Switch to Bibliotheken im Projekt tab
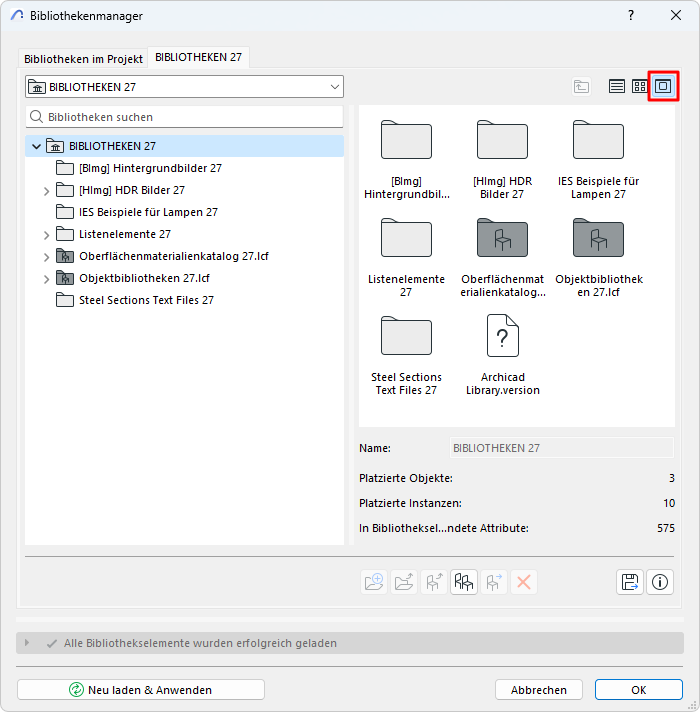The image size is (700, 712). (x=84, y=59)
